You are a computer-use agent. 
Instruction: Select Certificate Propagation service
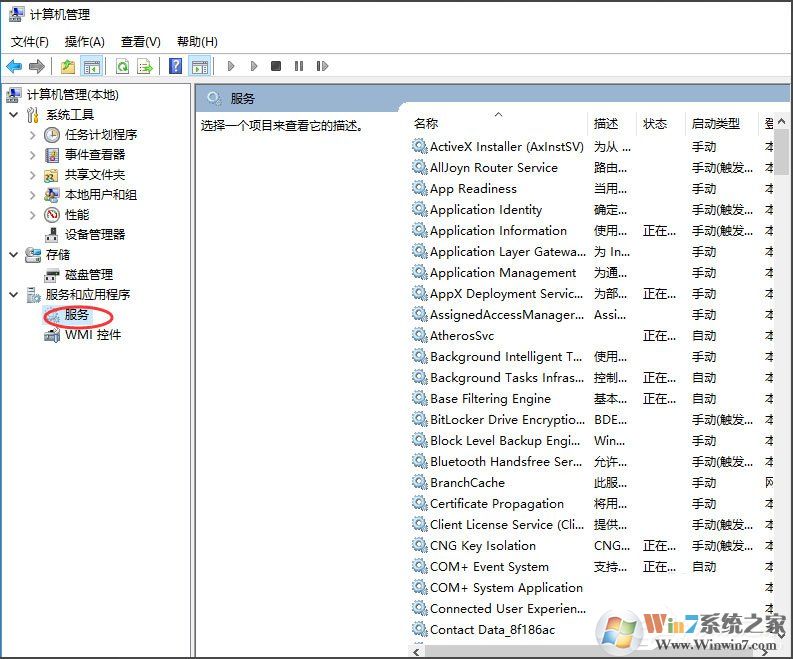point(497,504)
